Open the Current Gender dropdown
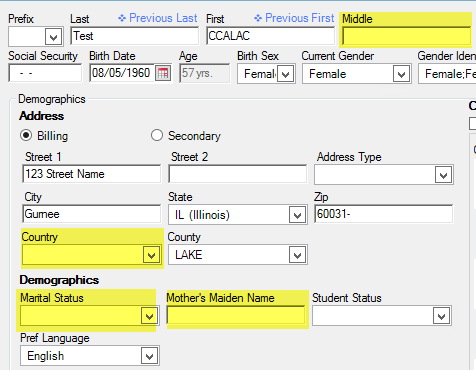 click(401, 74)
